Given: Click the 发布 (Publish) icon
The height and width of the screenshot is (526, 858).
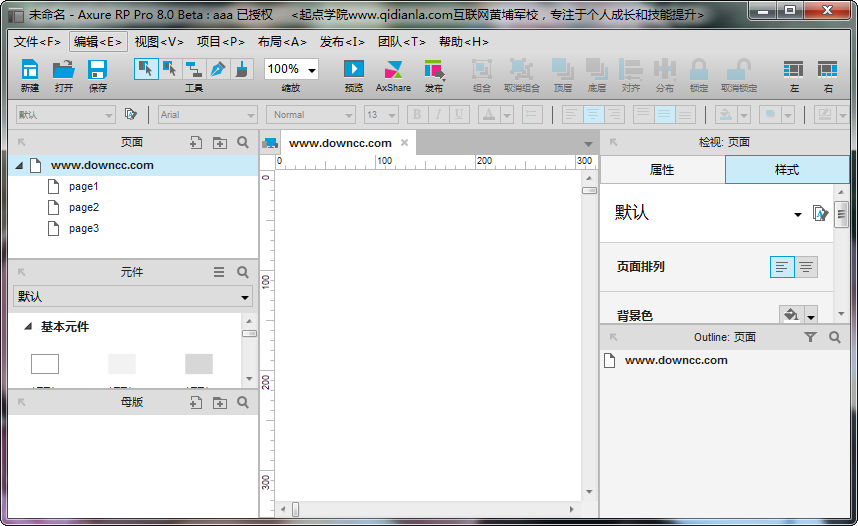Looking at the screenshot, I should pos(433,69).
